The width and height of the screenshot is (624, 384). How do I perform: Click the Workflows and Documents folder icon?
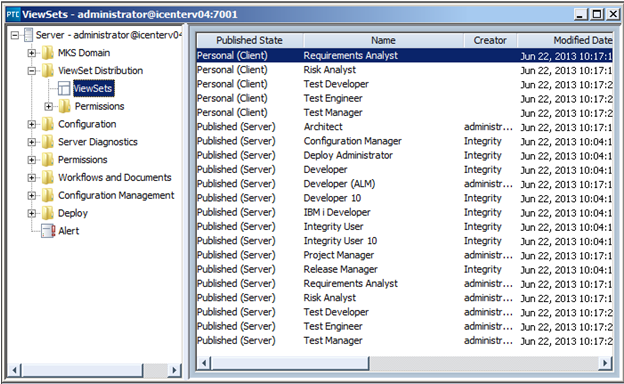coord(48,177)
